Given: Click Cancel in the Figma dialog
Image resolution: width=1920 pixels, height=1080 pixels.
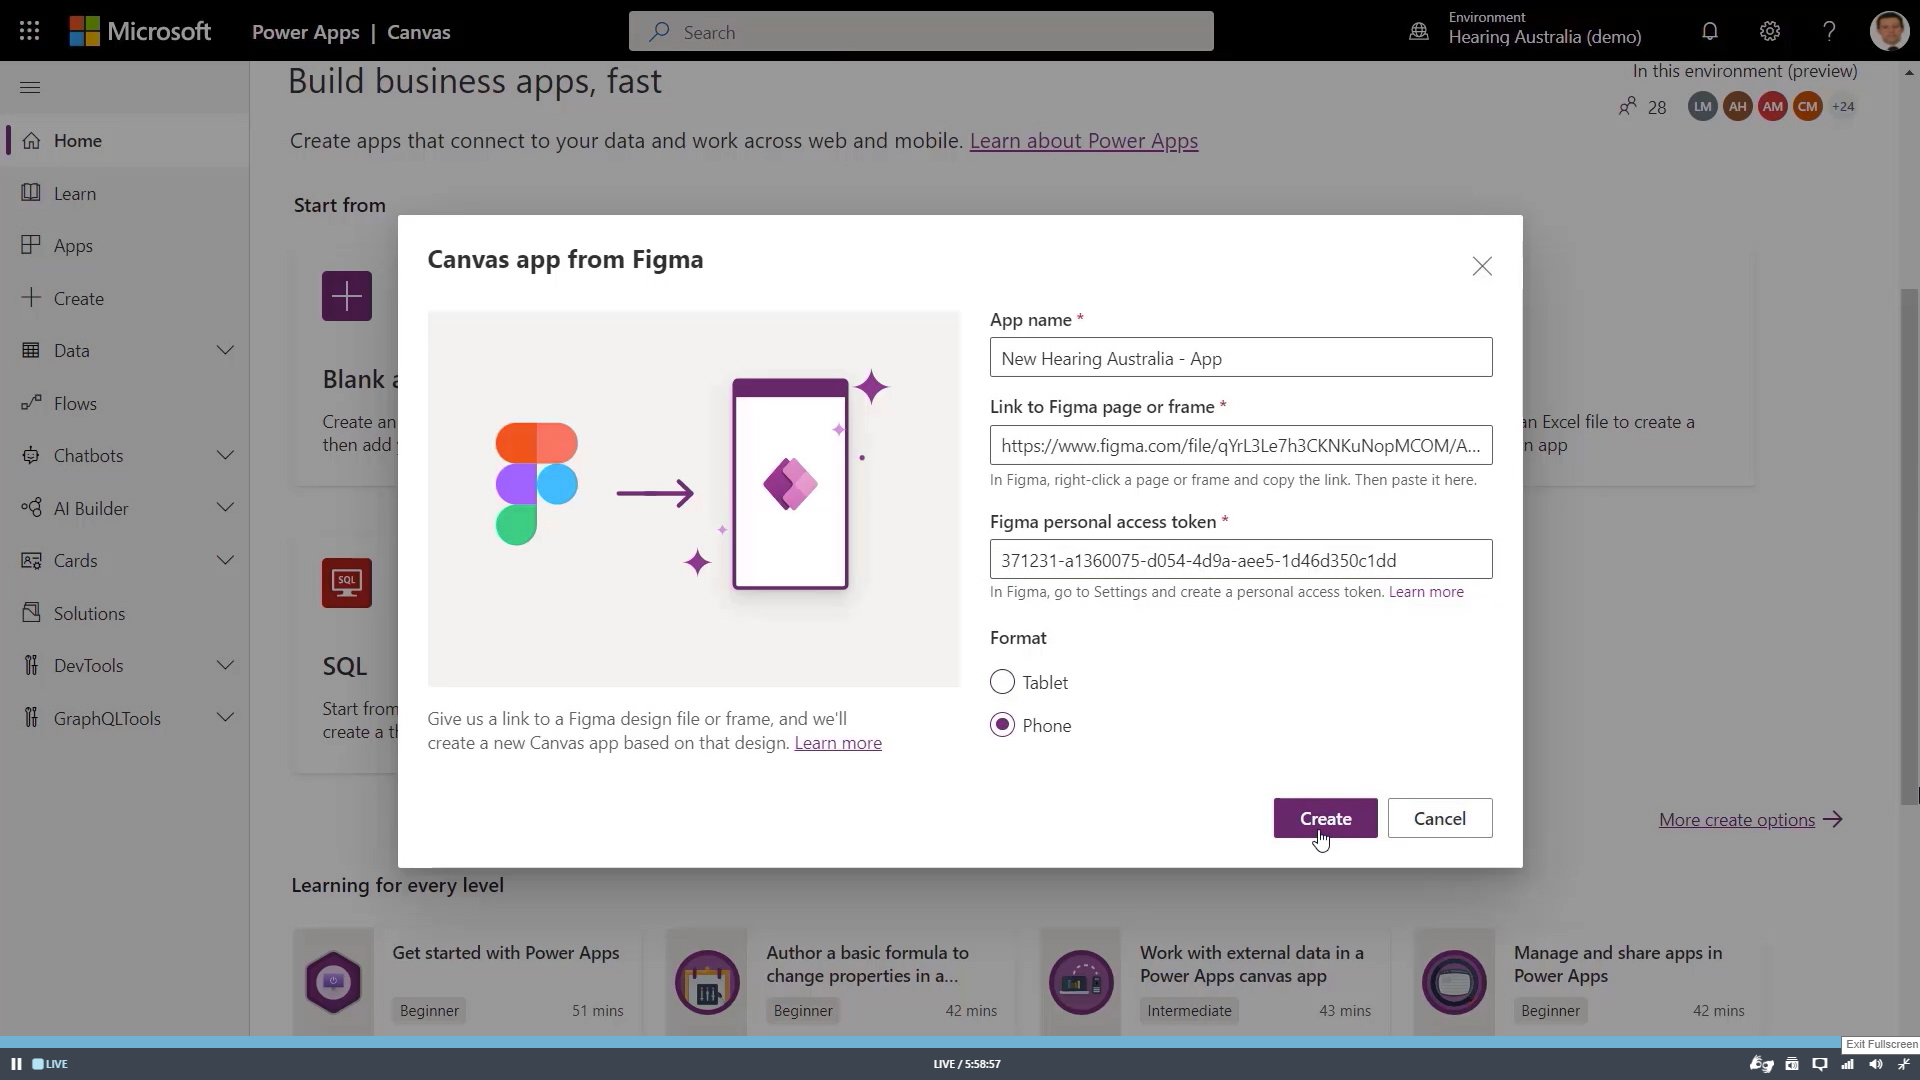Looking at the screenshot, I should click(1440, 818).
